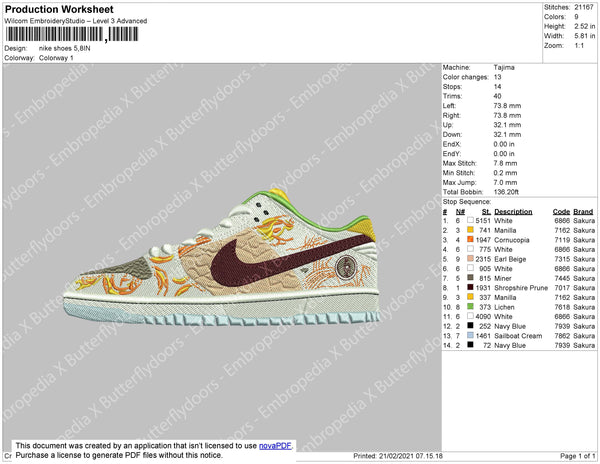Select the Max Stitch value 7.8 mm

tap(505, 163)
